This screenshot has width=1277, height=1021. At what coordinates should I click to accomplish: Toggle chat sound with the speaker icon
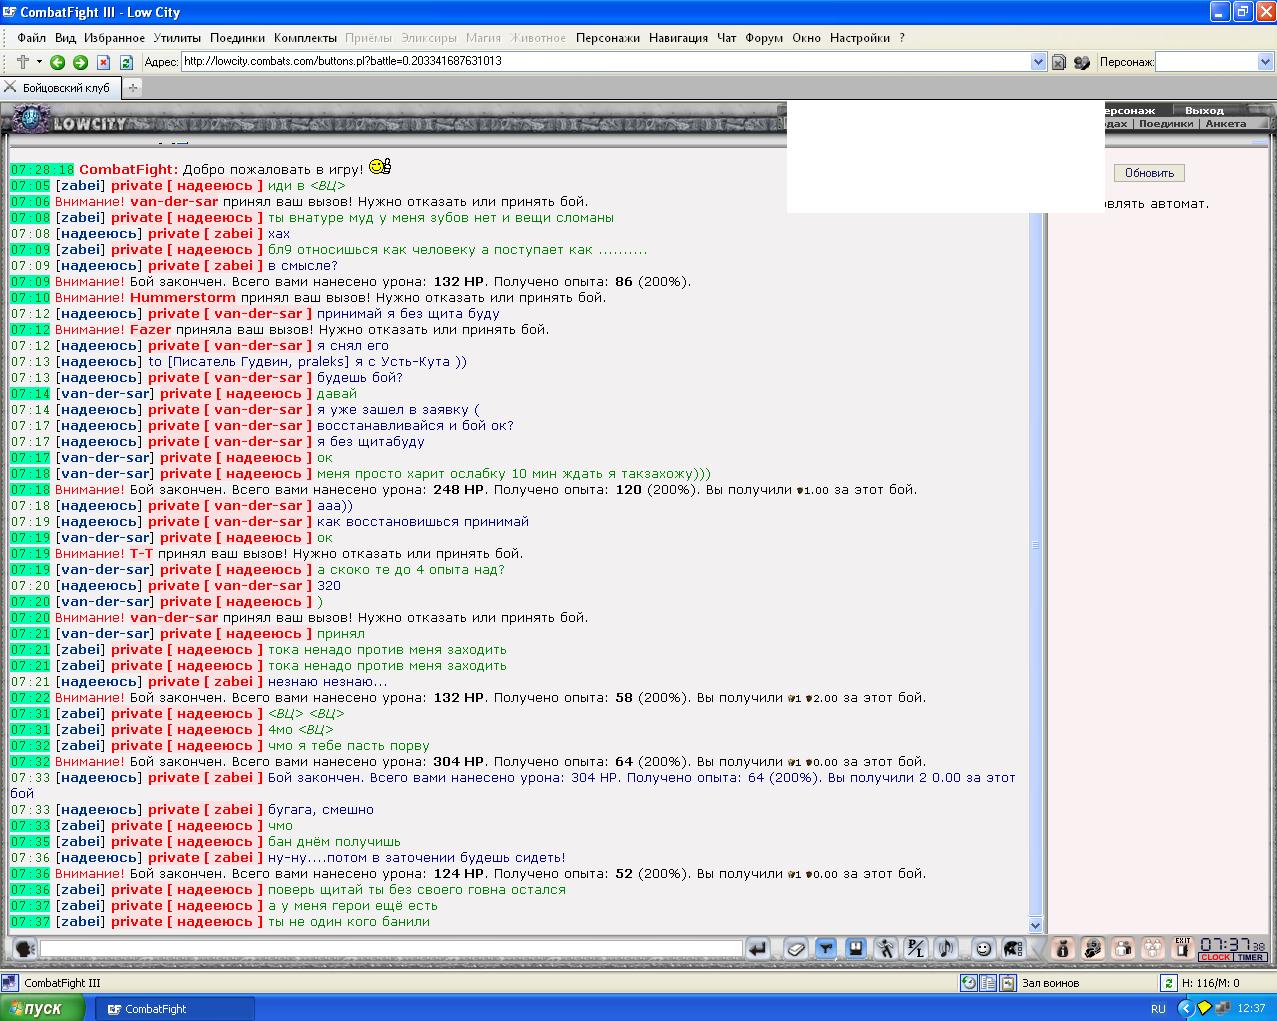pyautogui.click(x=946, y=948)
